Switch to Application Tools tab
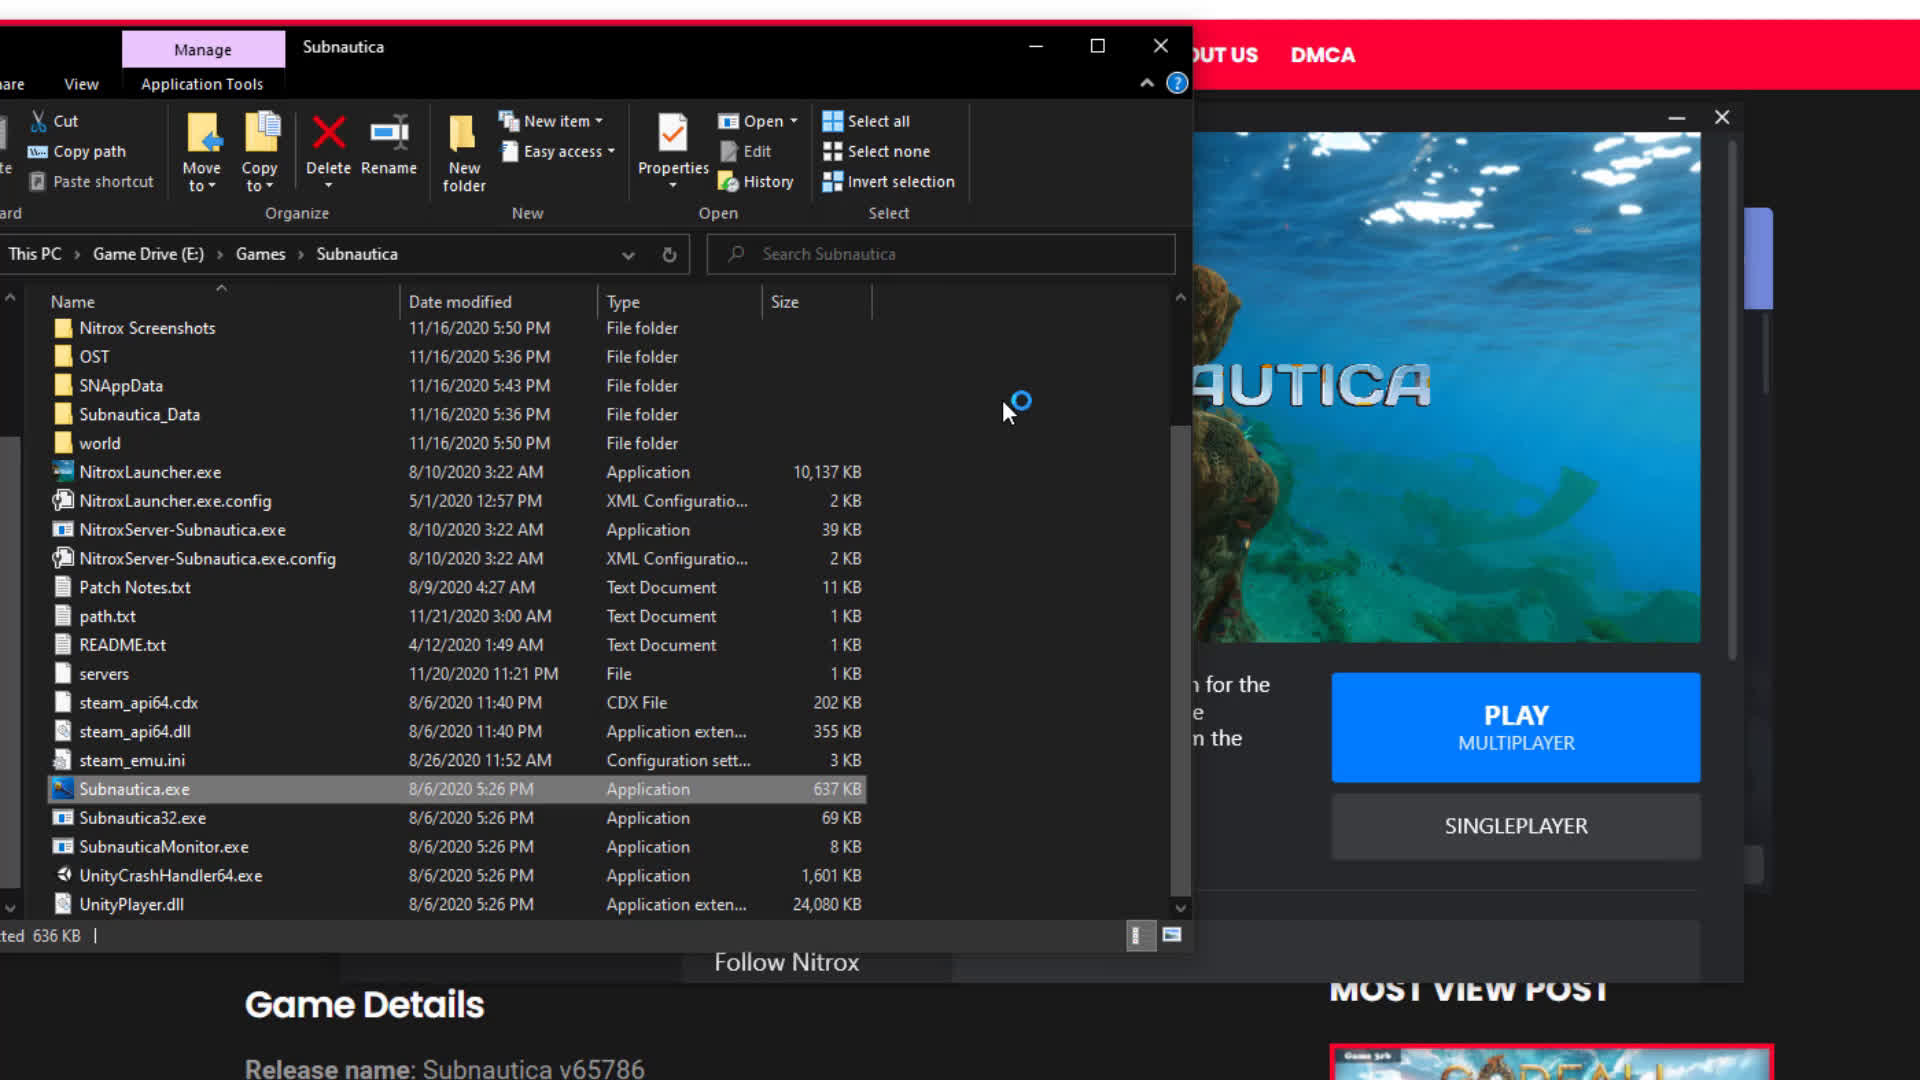 click(x=202, y=84)
